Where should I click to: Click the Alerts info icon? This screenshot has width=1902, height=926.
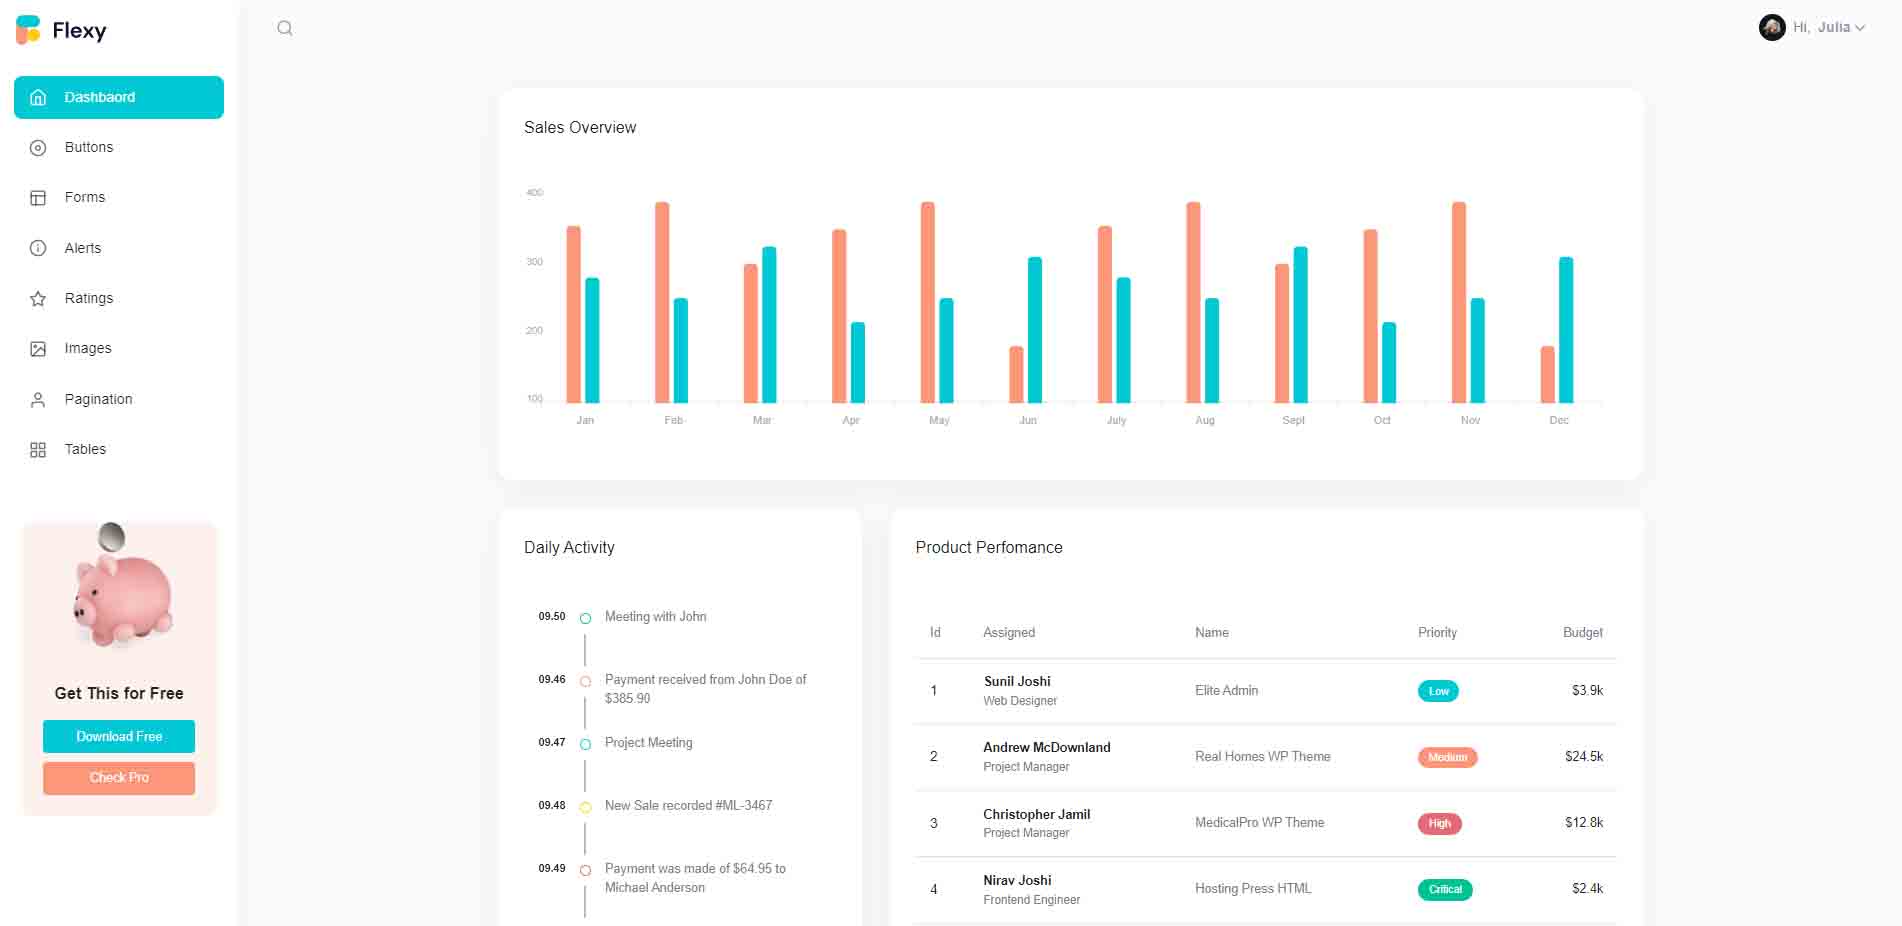[38, 248]
